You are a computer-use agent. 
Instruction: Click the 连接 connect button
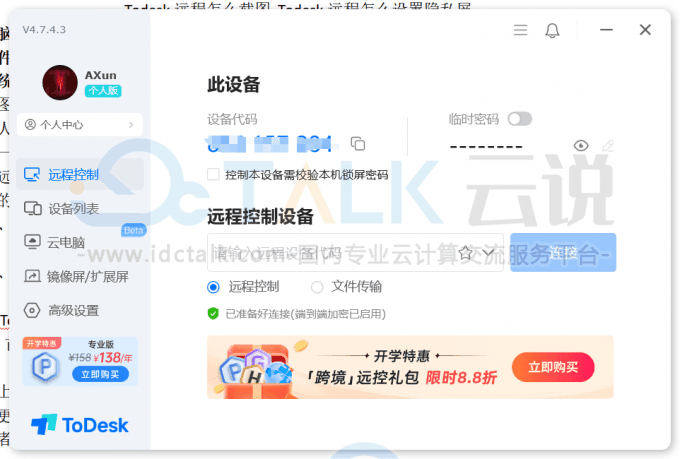(563, 252)
